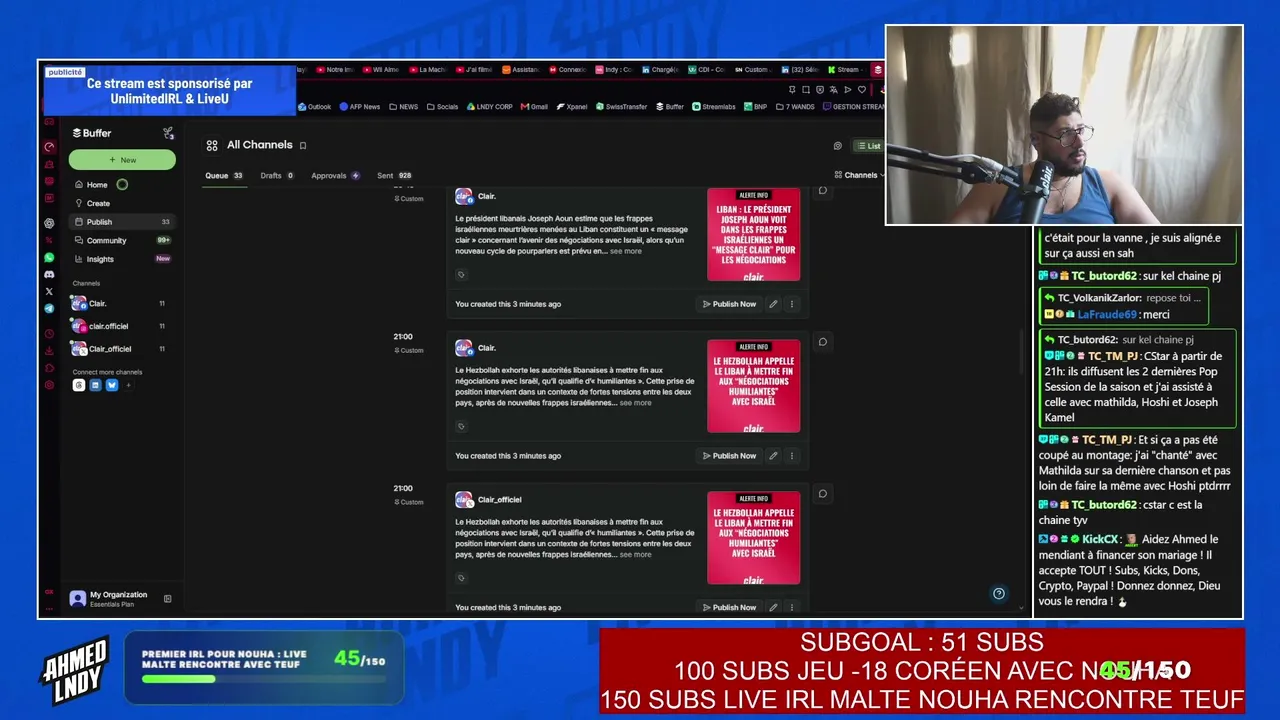This screenshot has height=720, width=1280.
Task: Collapse the sidebar with the panel icon
Action: point(168,599)
